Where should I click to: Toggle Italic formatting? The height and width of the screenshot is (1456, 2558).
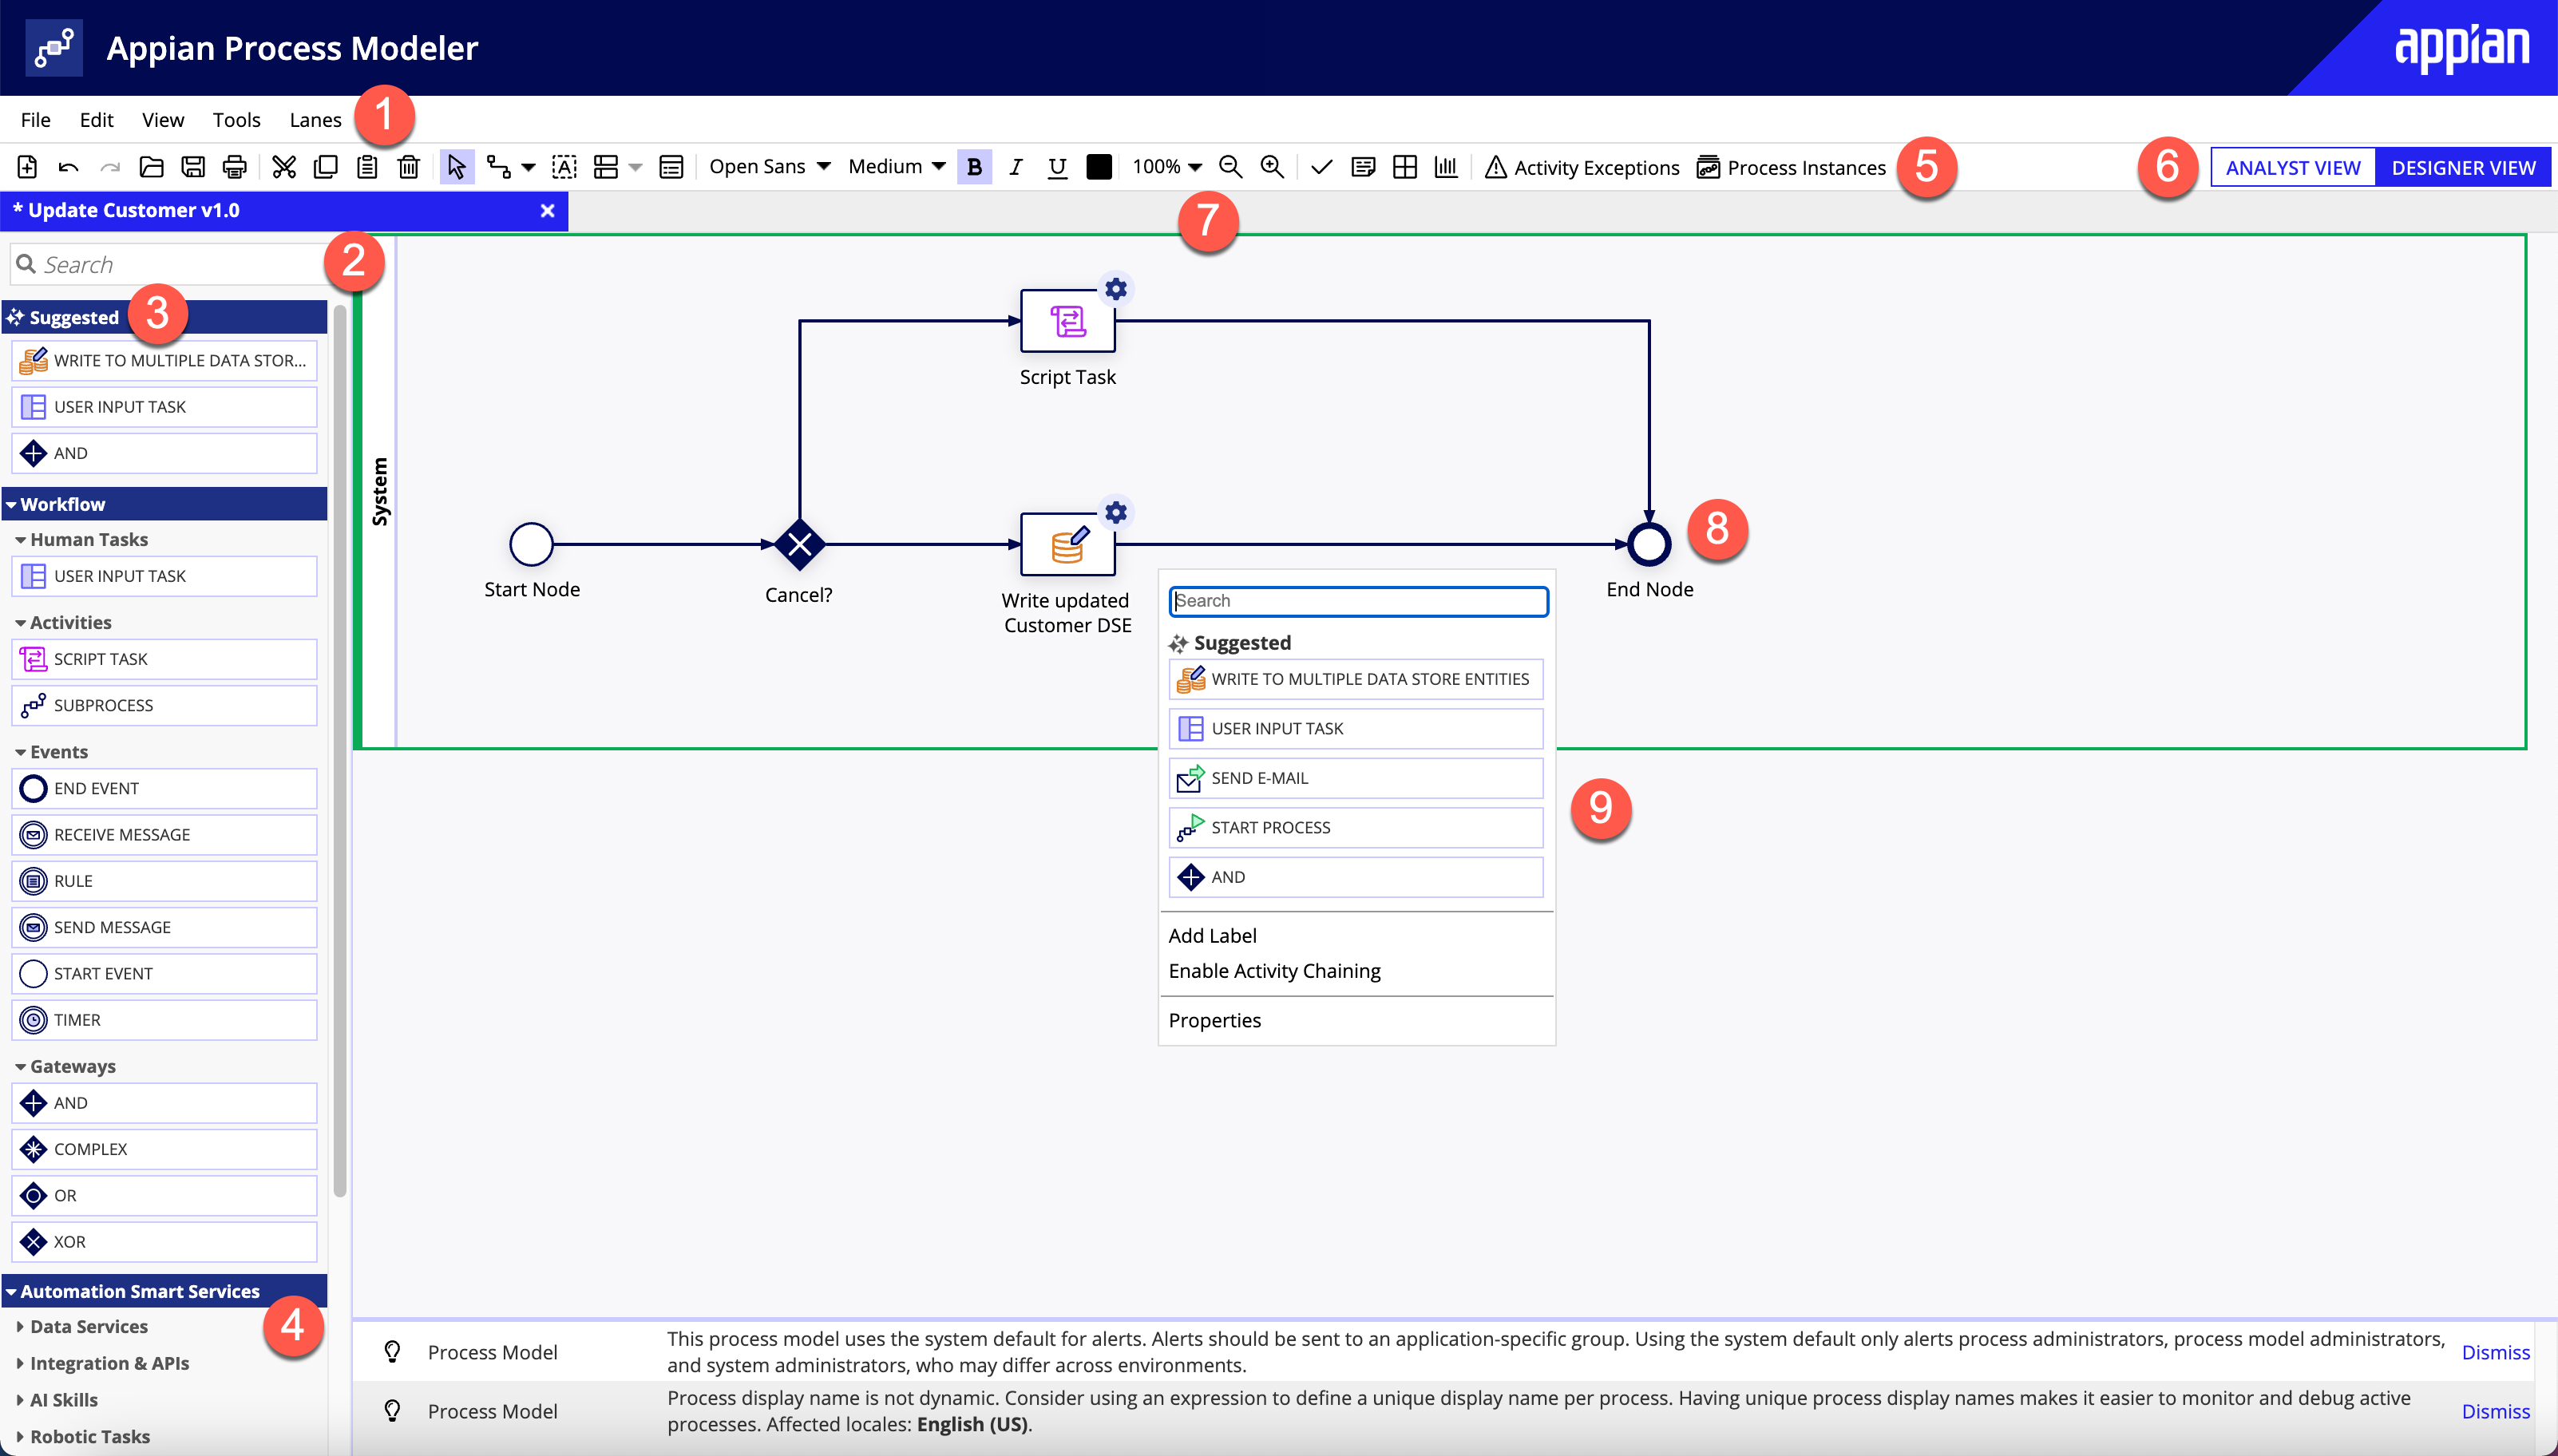[x=1016, y=167]
